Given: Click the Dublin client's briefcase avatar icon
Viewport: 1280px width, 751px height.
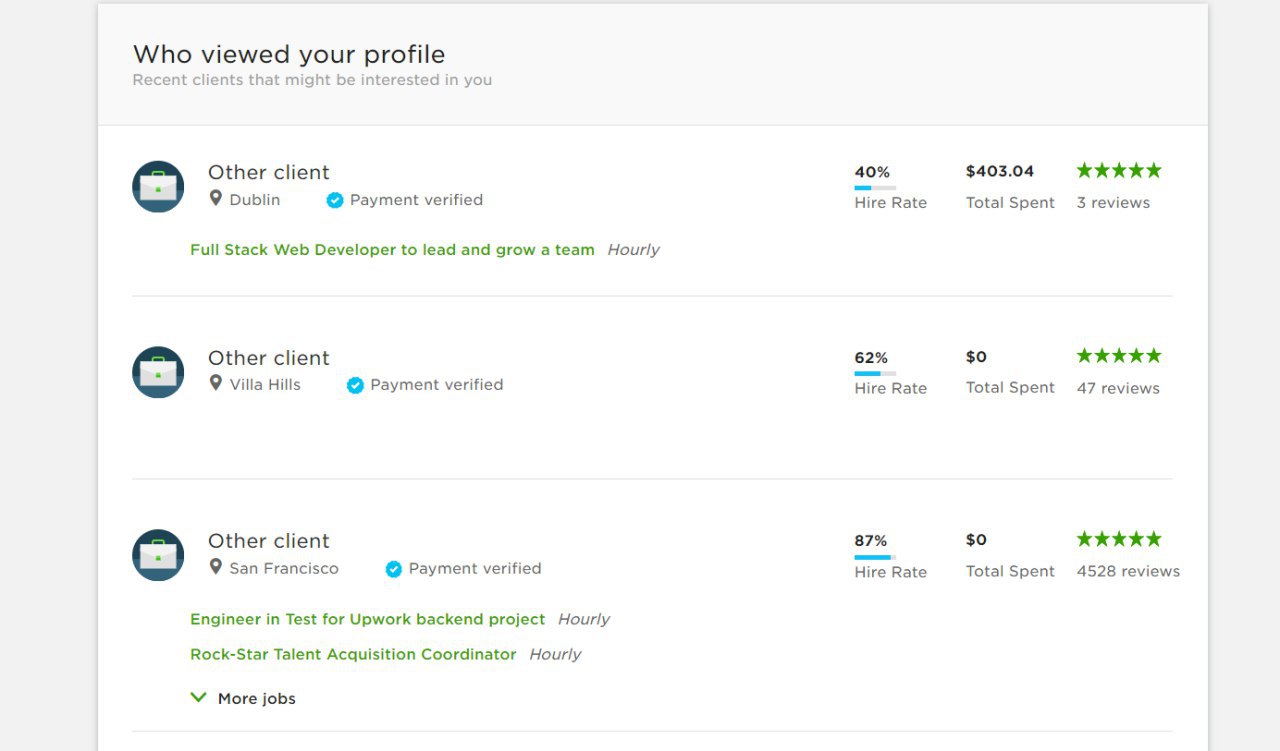Looking at the screenshot, I should click(x=158, y=186).
